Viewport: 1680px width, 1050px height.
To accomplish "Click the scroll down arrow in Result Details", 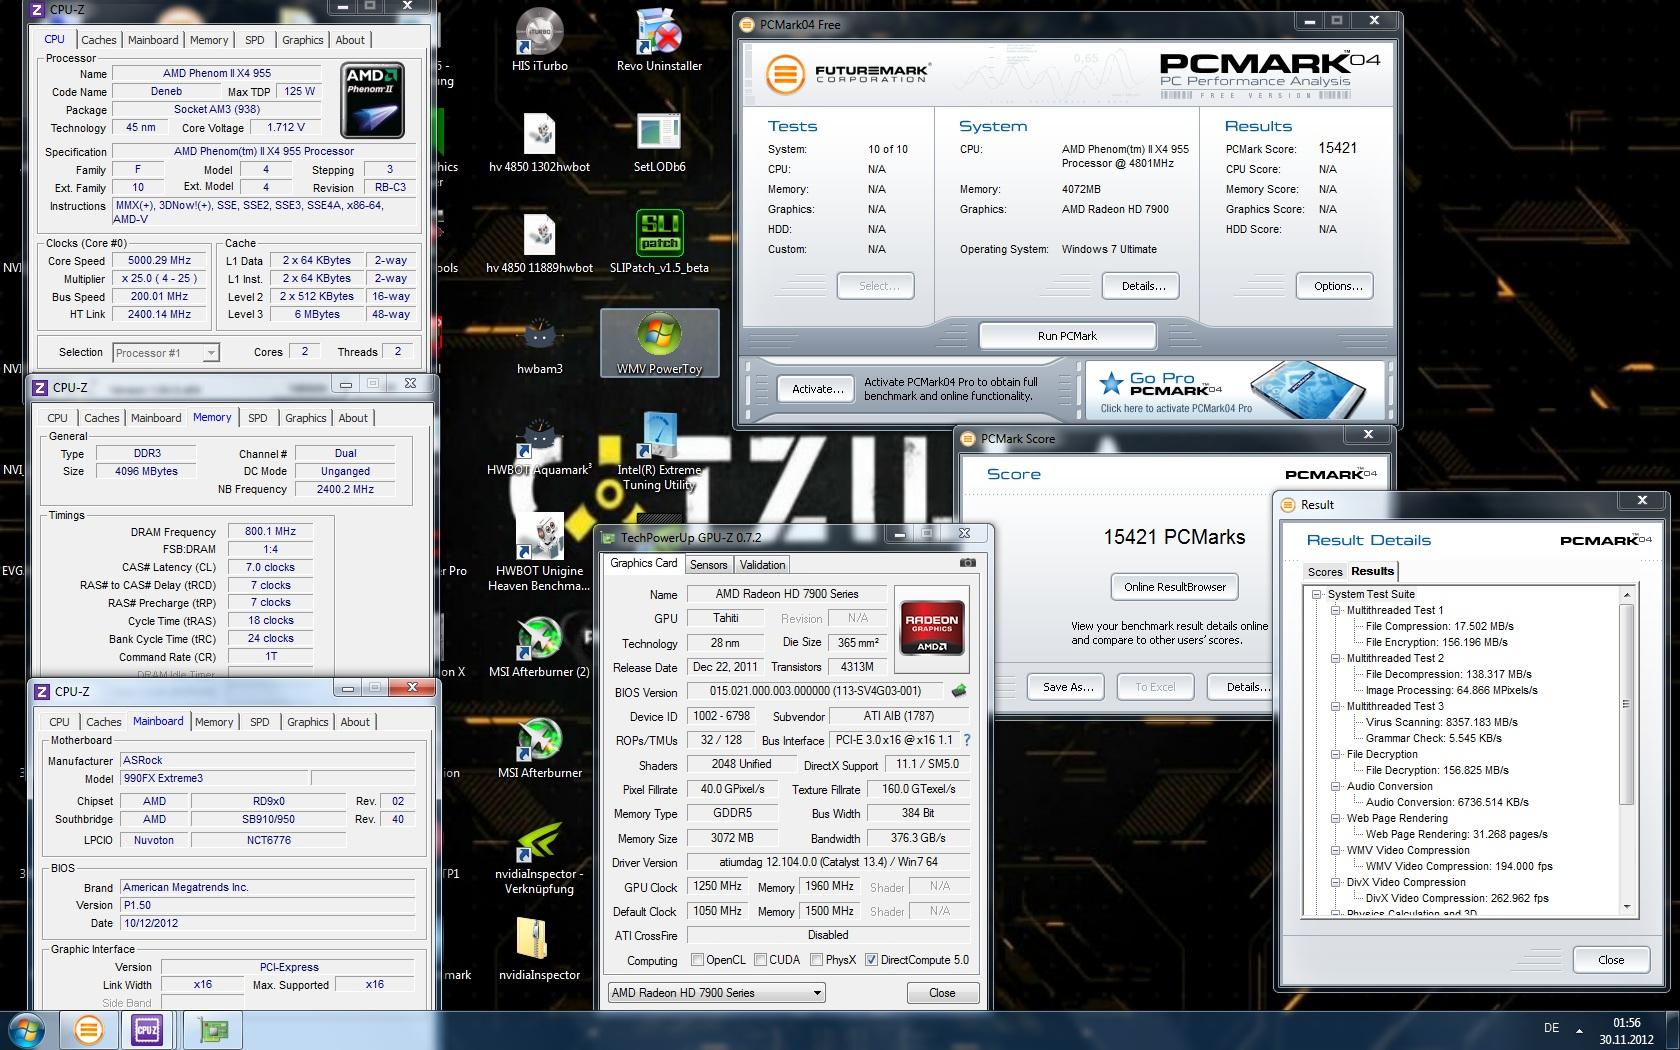I will pyautogui.click(x=1627, y=906).
